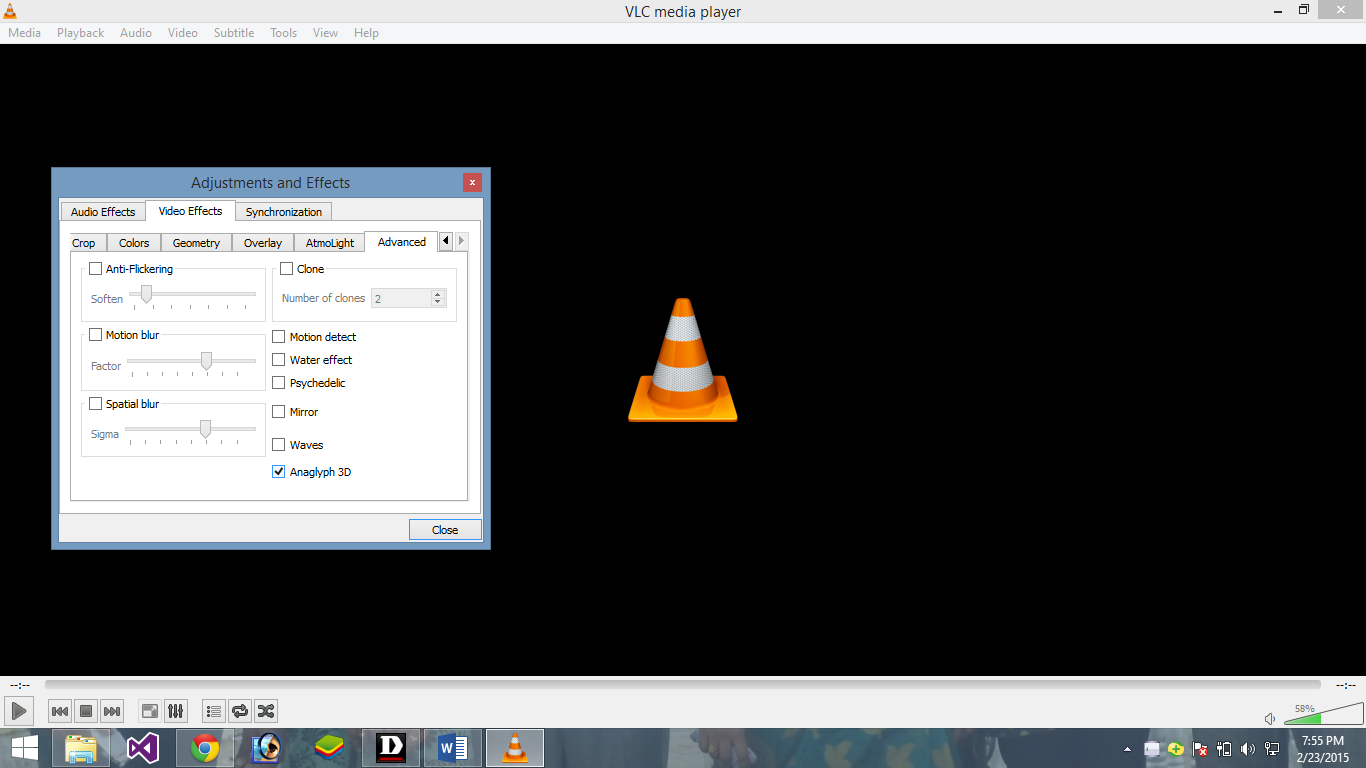The image size is (1366, 768).
Task: Click the VLC cone icon in title bar
Action: pos(11,11)
